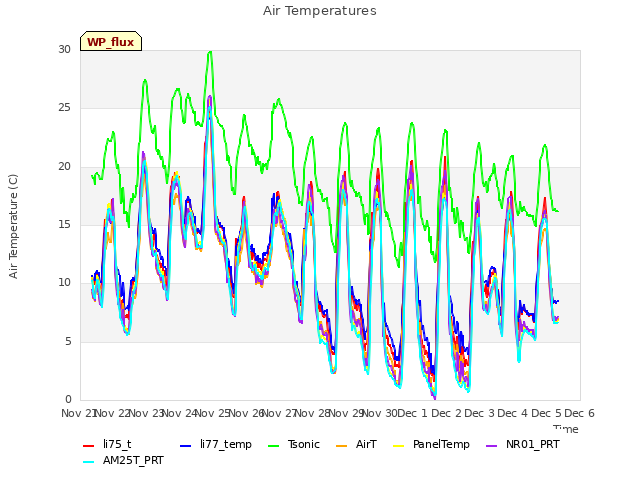Viewport: 640px width, 480px height.
Task: Click the purple NR01_PRT legend swatch
Action: point(491,446)
